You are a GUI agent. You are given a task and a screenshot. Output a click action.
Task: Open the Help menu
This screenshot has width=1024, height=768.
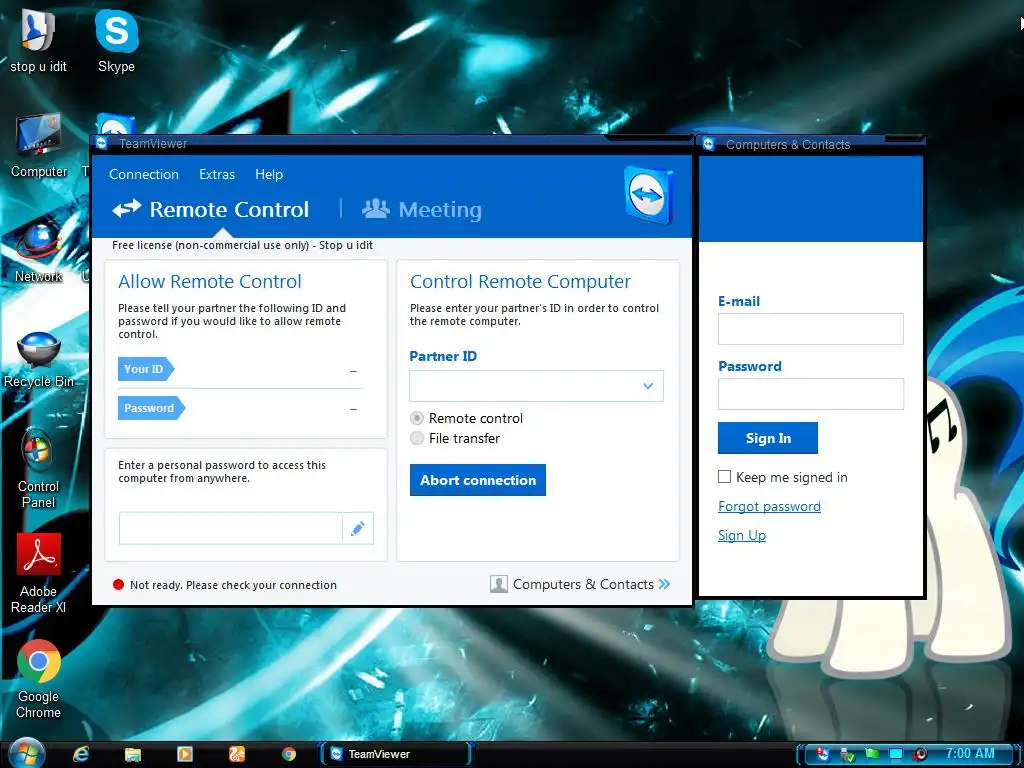coord(269,174)
